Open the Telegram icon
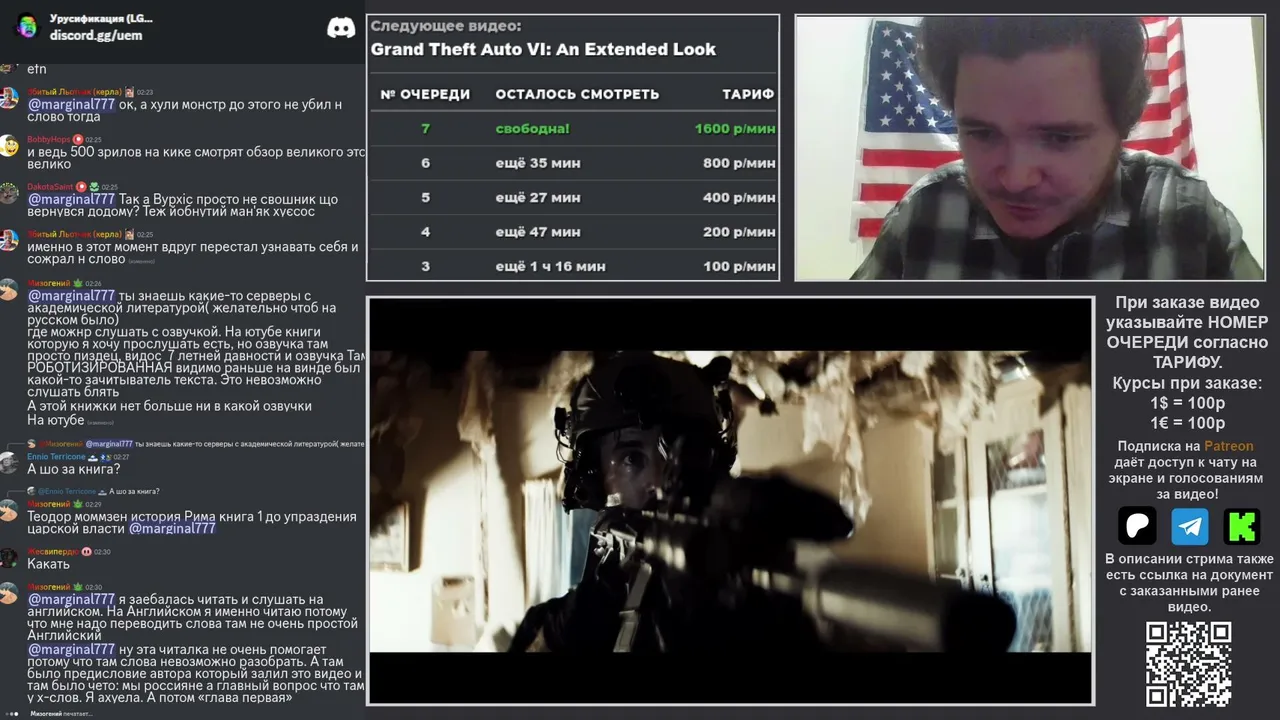 click(1190, 526)
